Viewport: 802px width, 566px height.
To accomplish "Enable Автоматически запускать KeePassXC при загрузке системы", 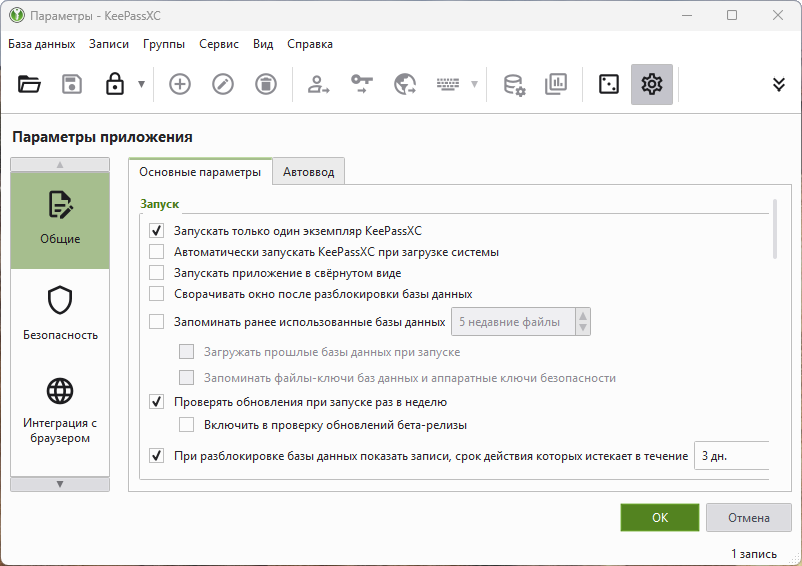I will 156,252.
